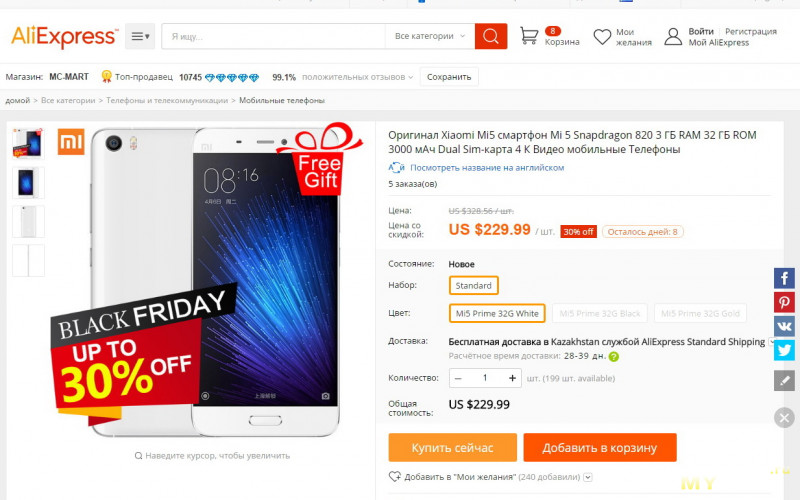Viewport: 800px width, 500px height.
Task: Select the Standard bundle option
Action: pyautogui.click(x=473, y=285)
